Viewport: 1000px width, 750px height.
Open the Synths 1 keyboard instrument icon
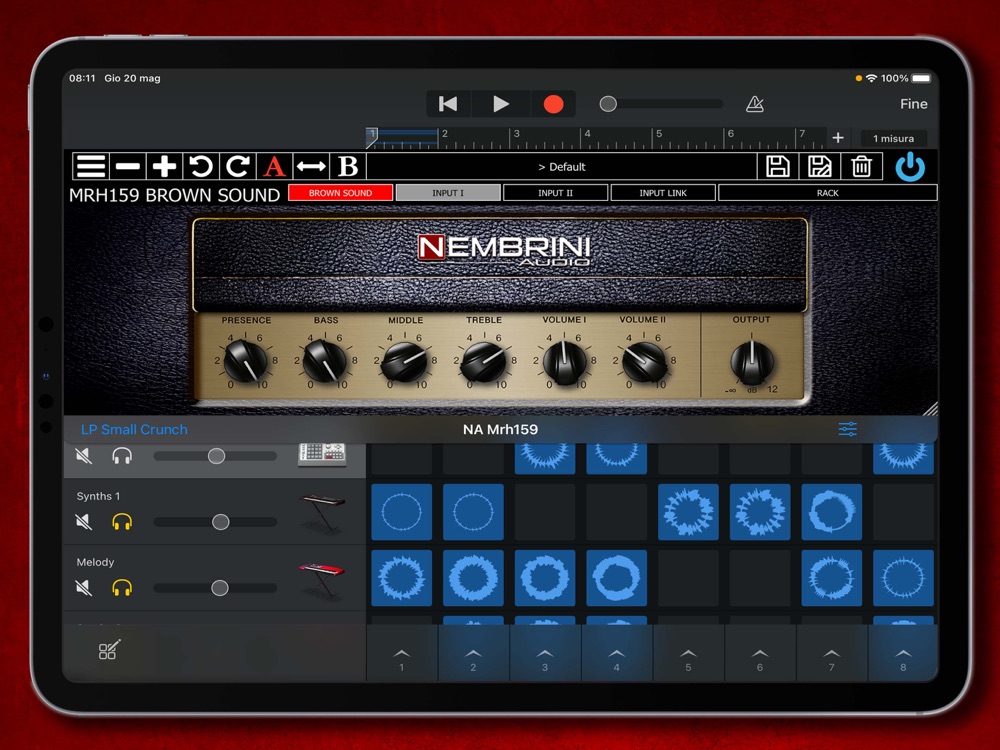322,513
